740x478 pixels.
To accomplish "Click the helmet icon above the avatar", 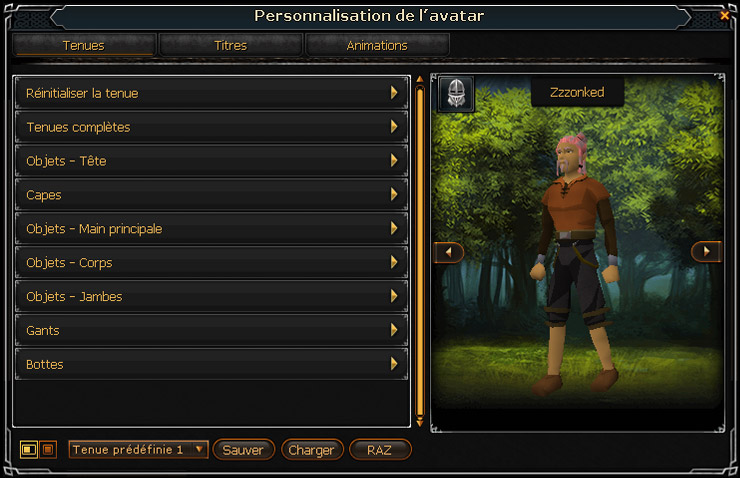I will (x=456, y=93).
